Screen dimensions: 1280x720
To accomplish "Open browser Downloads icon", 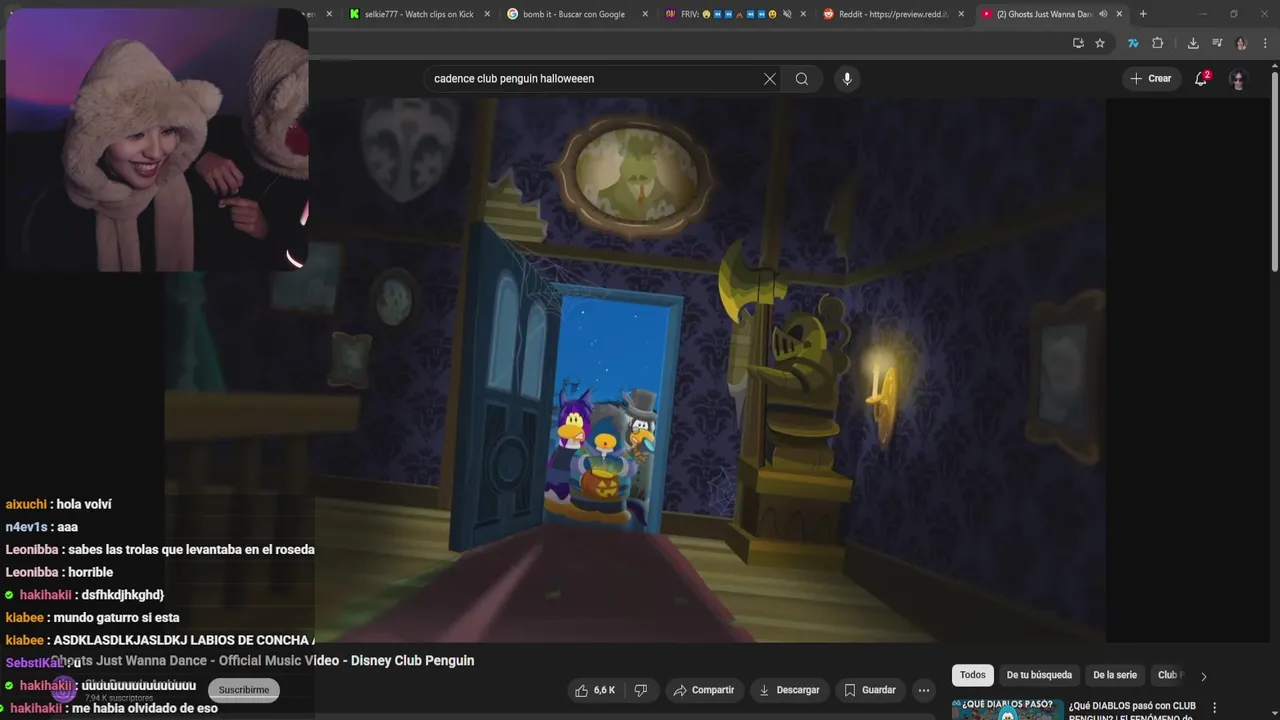I will 1193,43.
